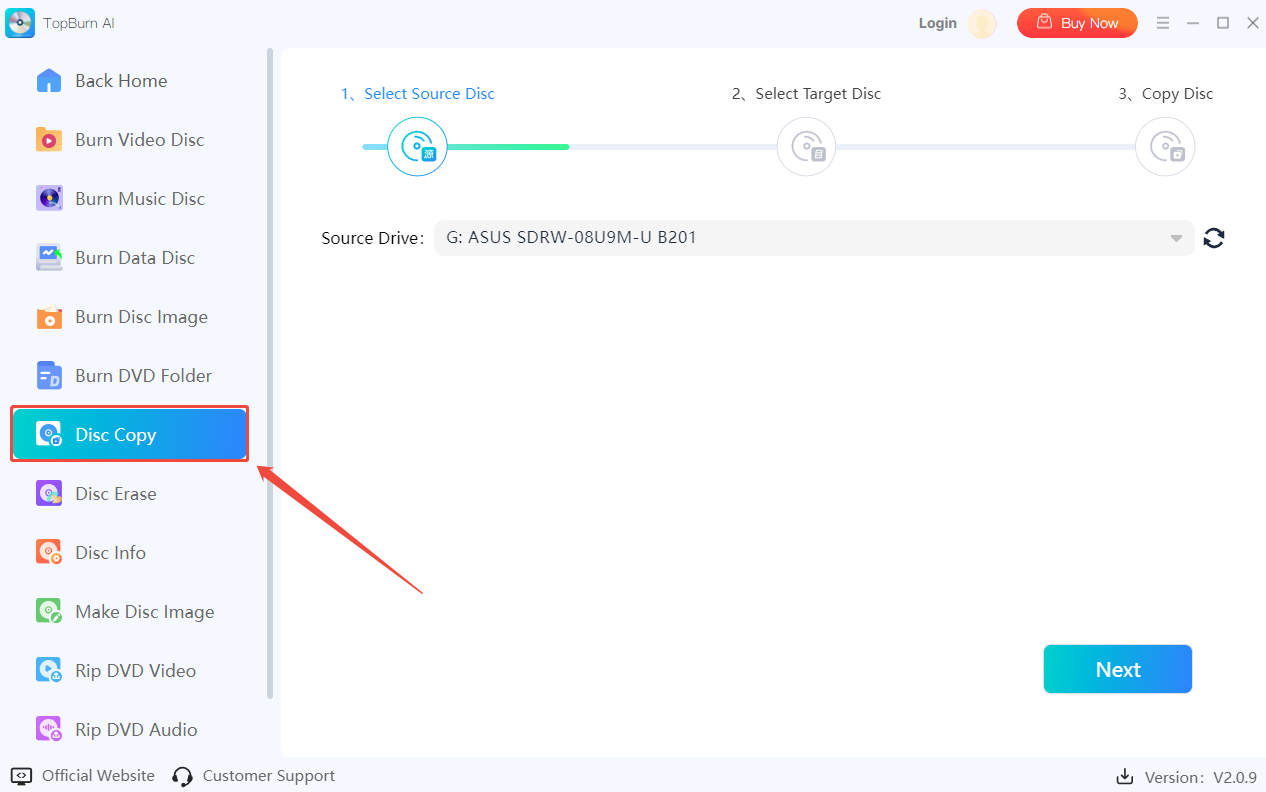Open Disc Info in the sidebar
The height and width of the screenshot is (792, 1266).
[x=110, y=553]
